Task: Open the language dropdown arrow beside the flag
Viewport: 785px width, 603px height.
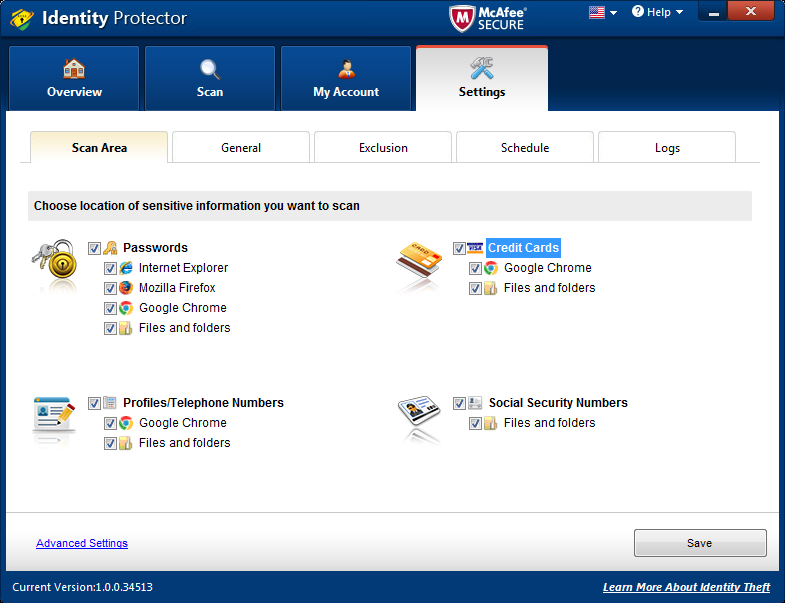Action: tap(613, 13)
